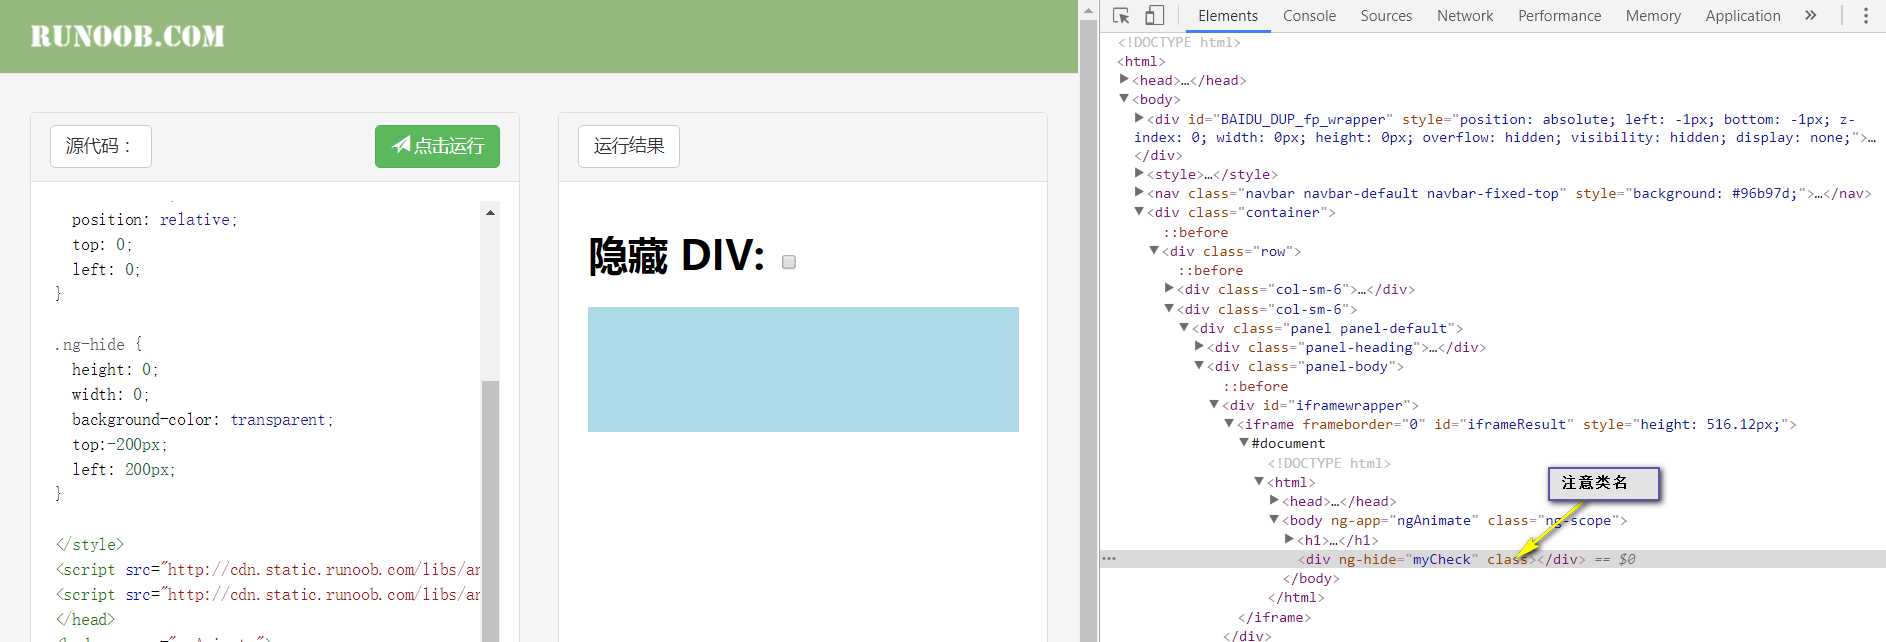Click the ::before under container div

[1195, 232]
